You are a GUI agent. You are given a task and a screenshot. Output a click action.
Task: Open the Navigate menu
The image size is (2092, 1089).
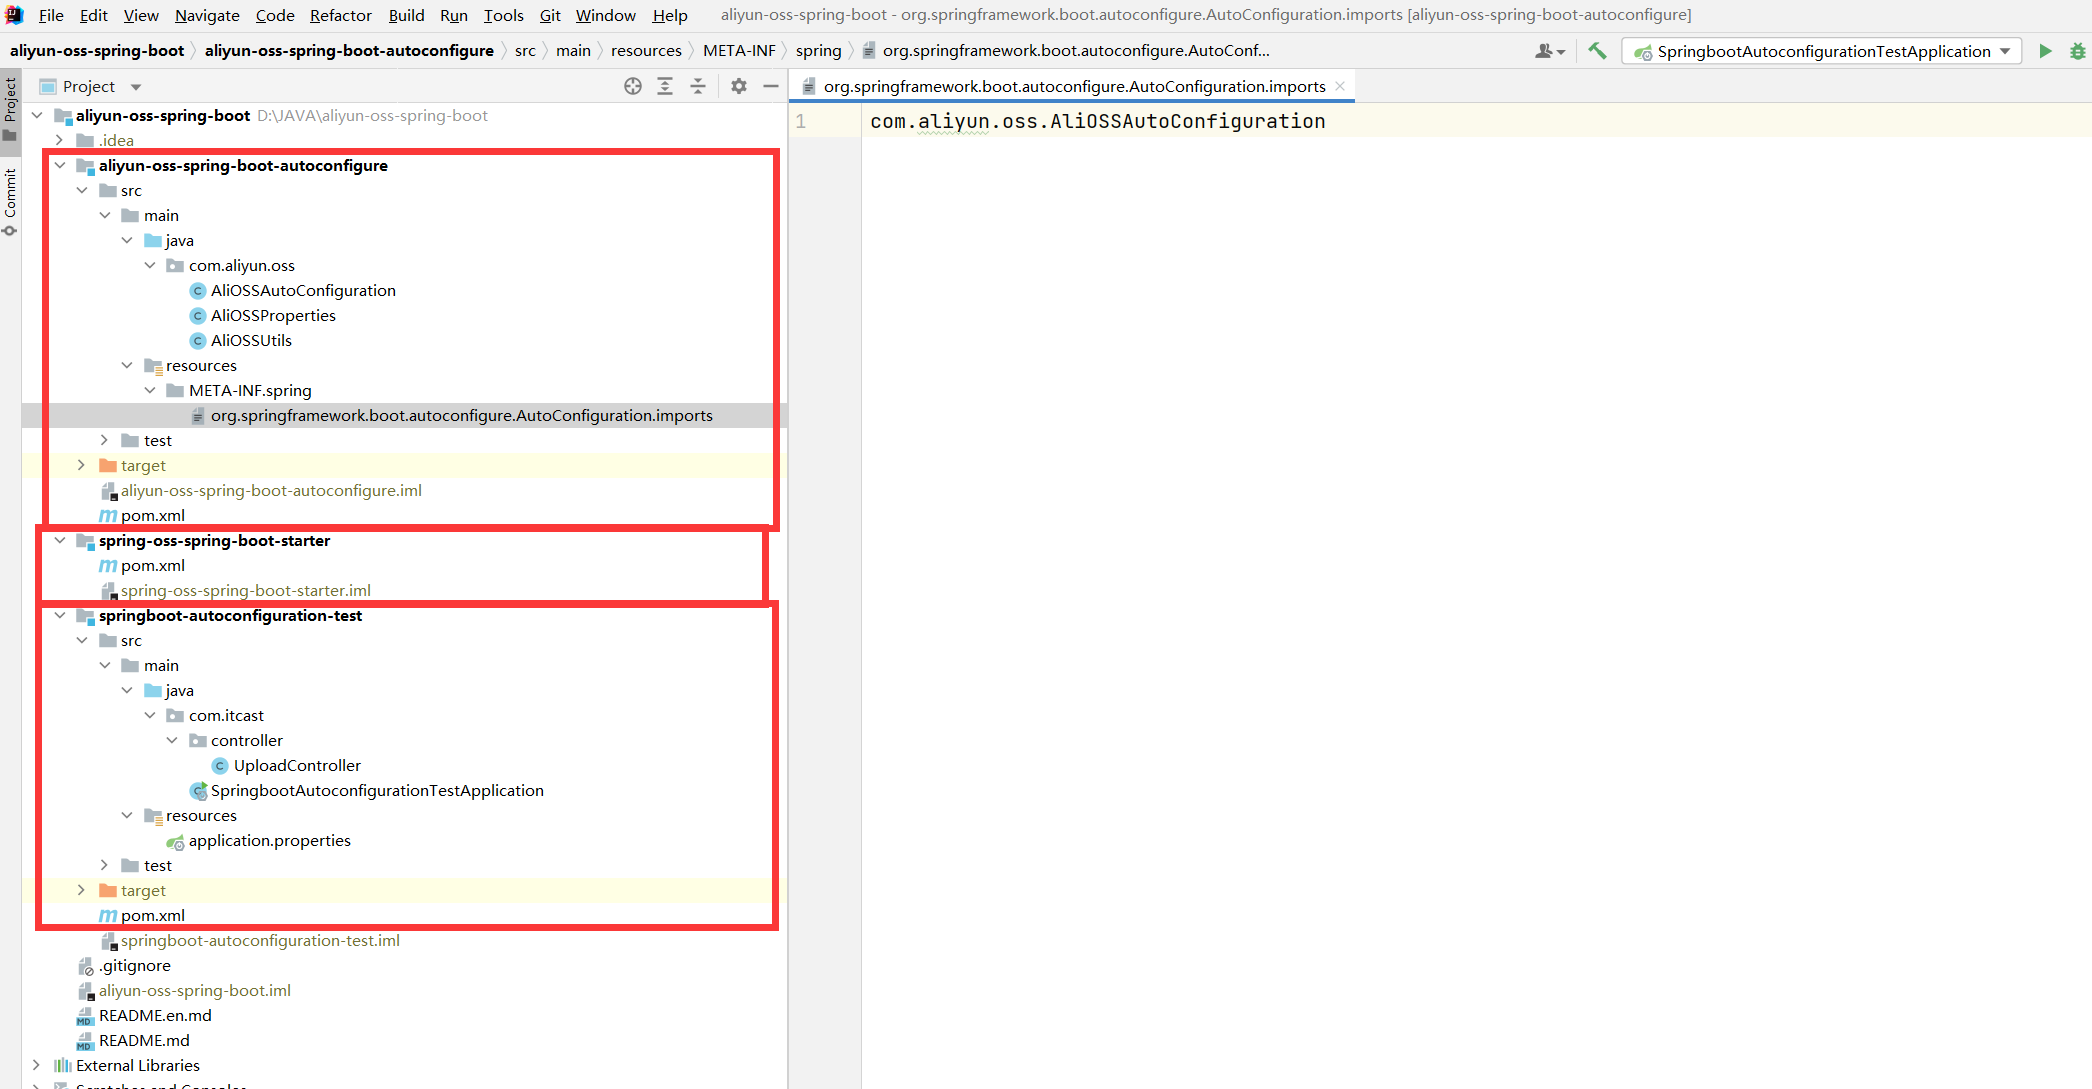pos(207,15)
